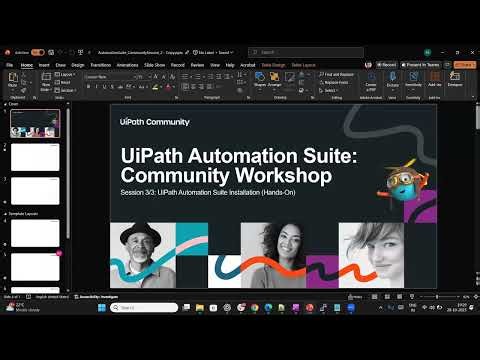Click Increase Font Size icon

coord(155,77)
